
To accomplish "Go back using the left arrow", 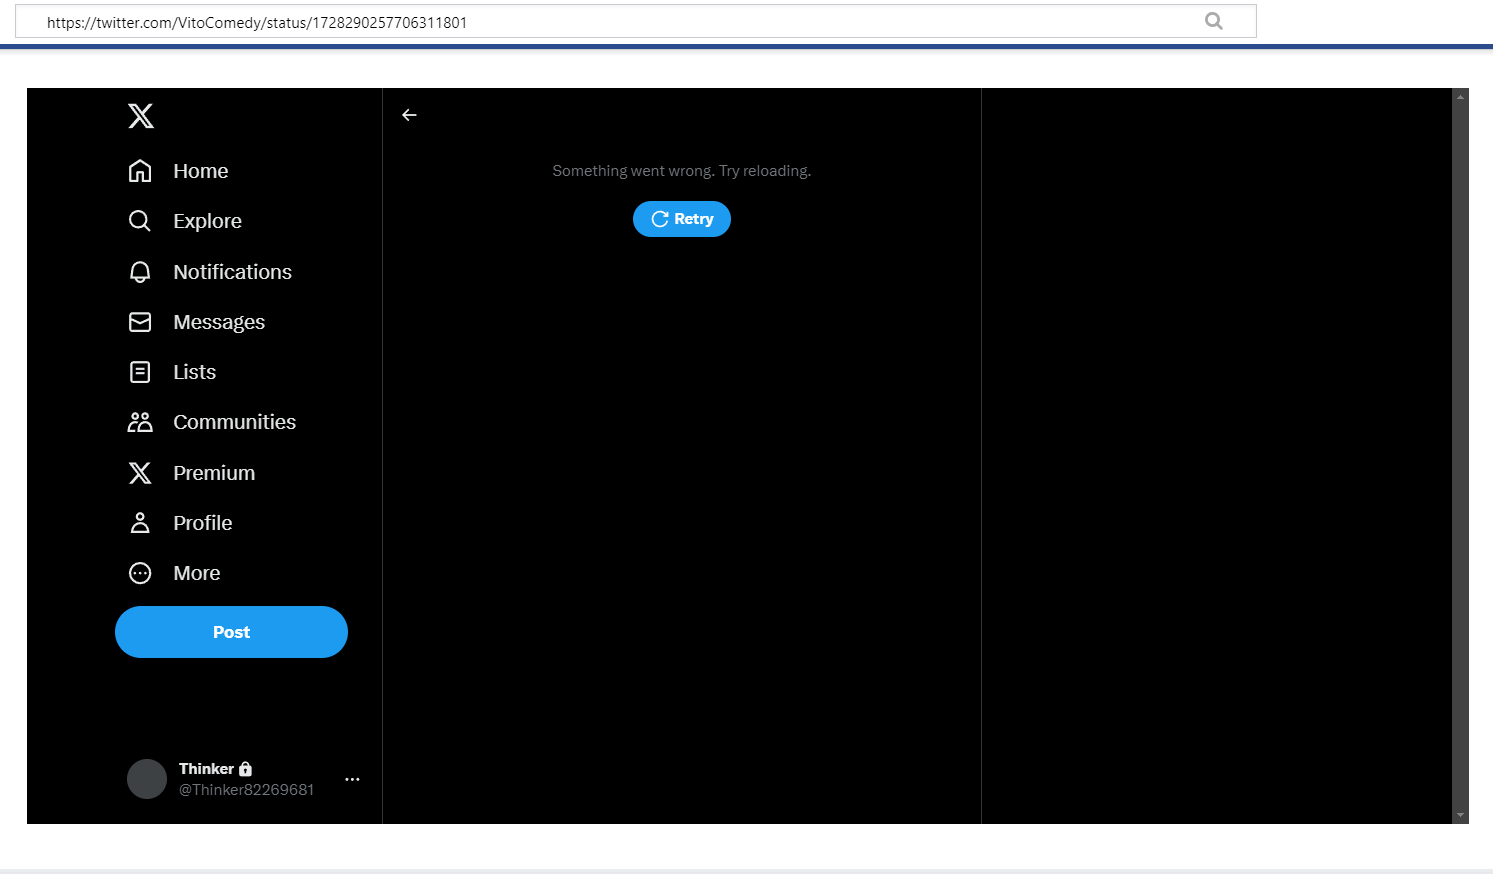I will 409,115.
